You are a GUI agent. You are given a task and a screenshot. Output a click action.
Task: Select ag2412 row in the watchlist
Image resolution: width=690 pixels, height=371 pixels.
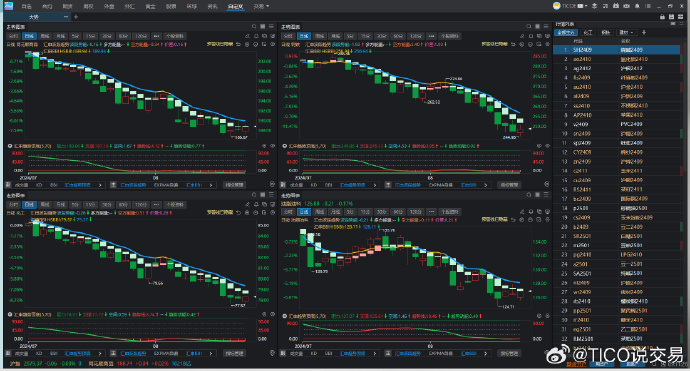[x=617, y=68]
